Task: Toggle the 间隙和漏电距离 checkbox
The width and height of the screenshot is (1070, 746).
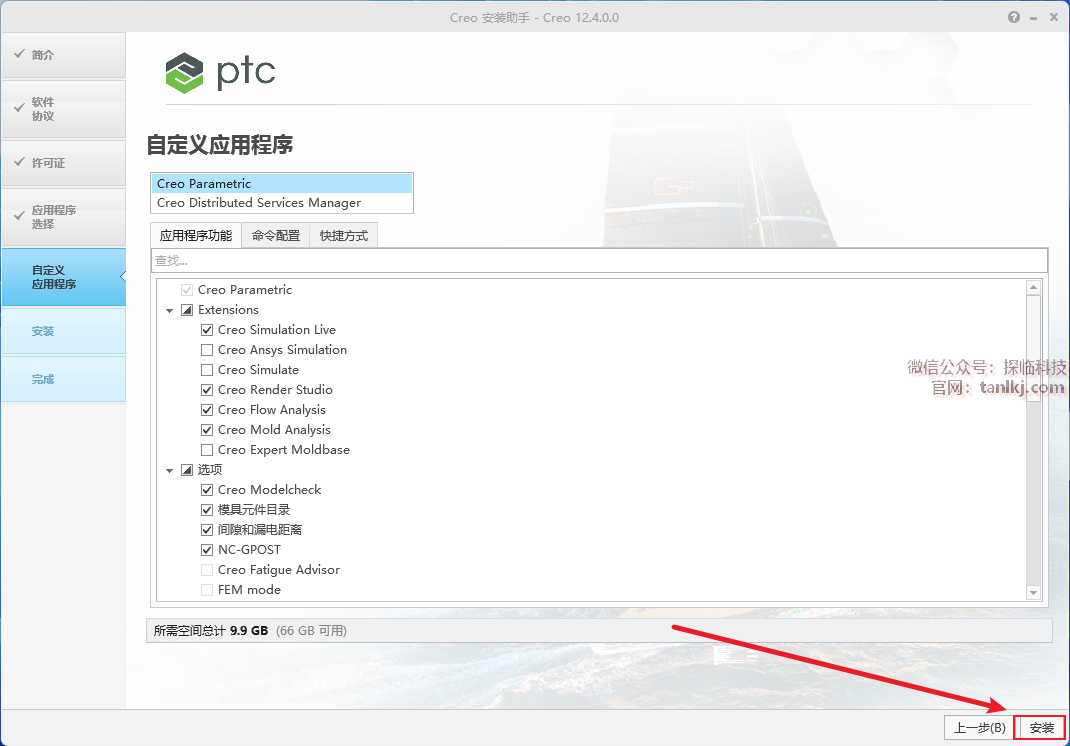Action: click(207, 530)
